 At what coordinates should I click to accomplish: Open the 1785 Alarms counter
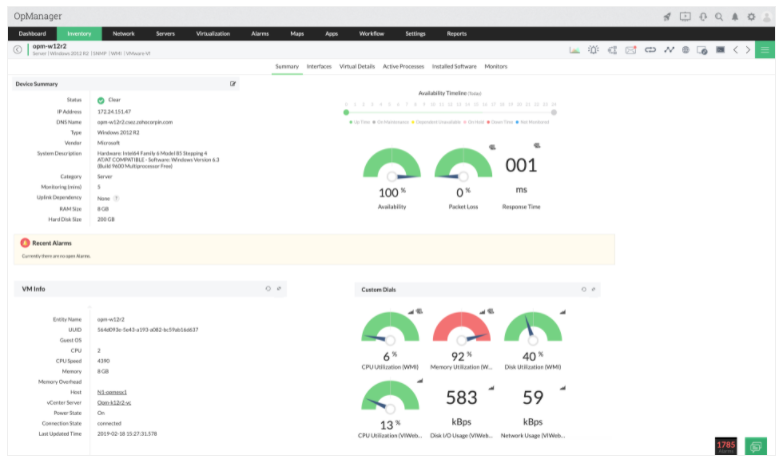click(x=726, y=446)
